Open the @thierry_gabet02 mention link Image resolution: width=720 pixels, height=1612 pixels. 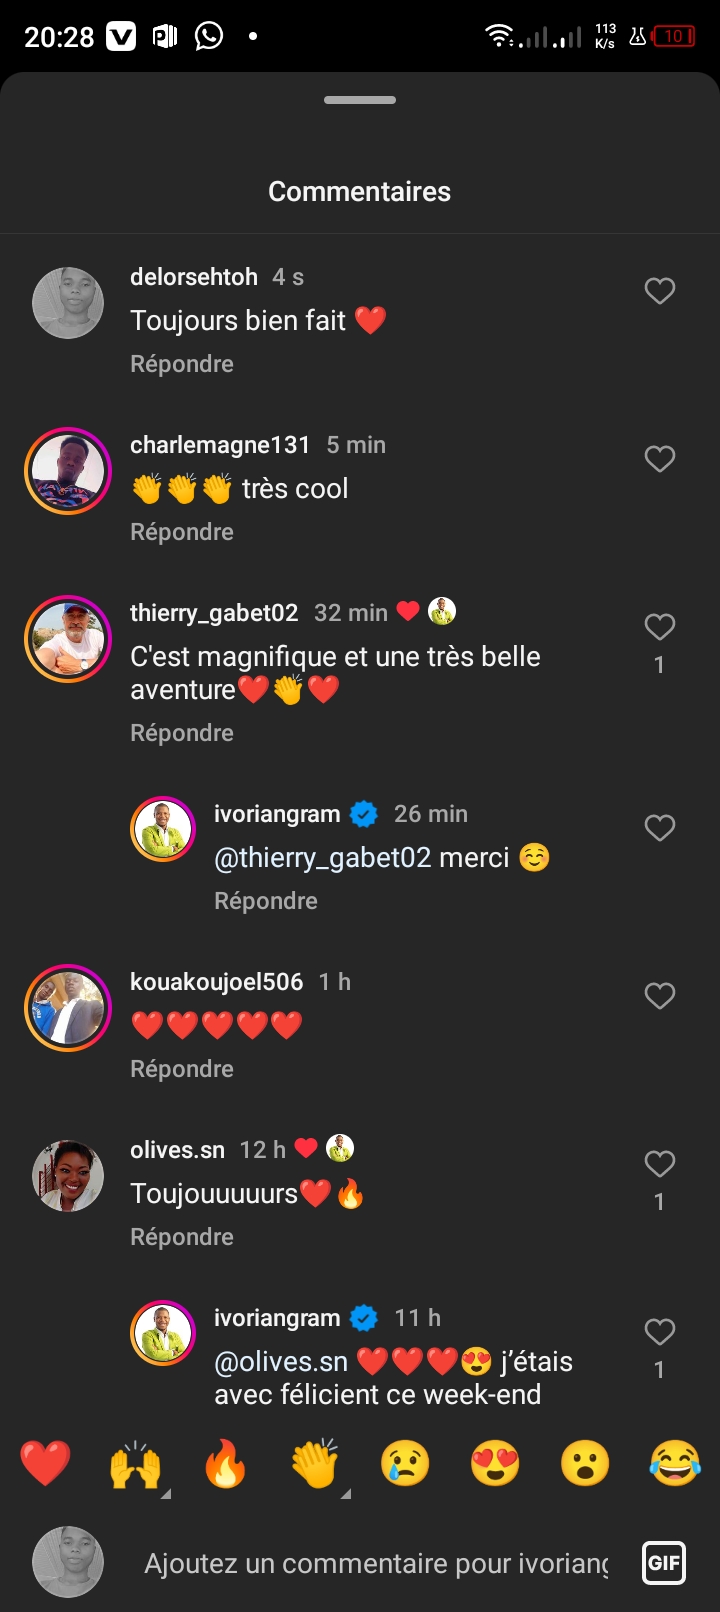[x=322, y=858]
